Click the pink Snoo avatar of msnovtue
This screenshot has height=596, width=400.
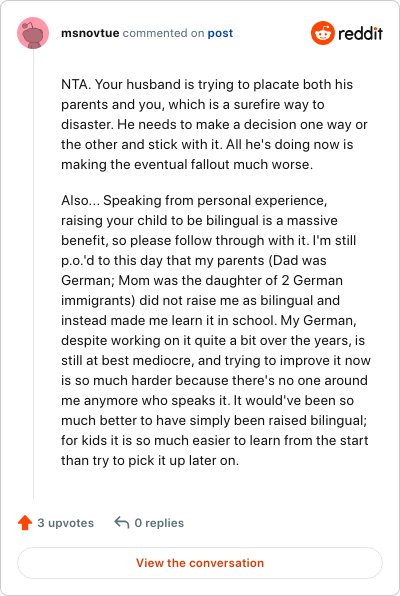[33, 33]
